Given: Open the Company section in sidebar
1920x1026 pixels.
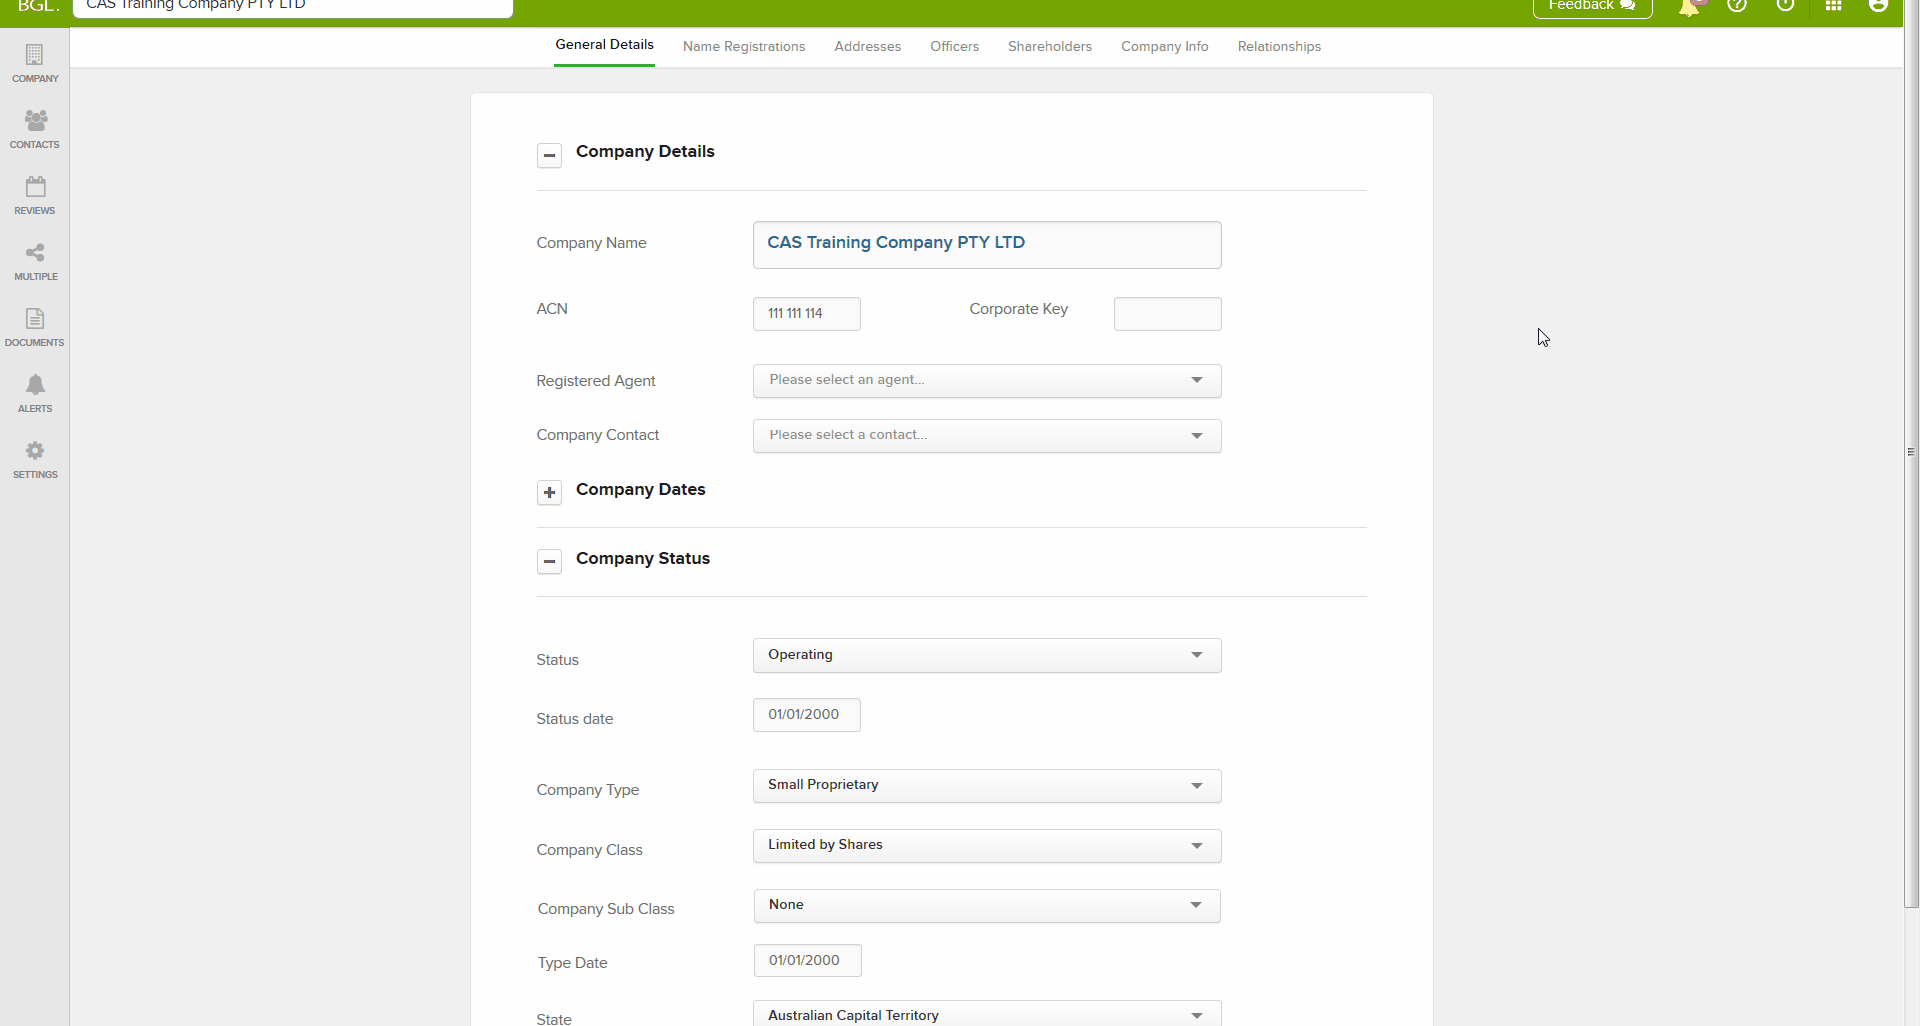Looking at the screenshot, I should [x=35, y=64].
